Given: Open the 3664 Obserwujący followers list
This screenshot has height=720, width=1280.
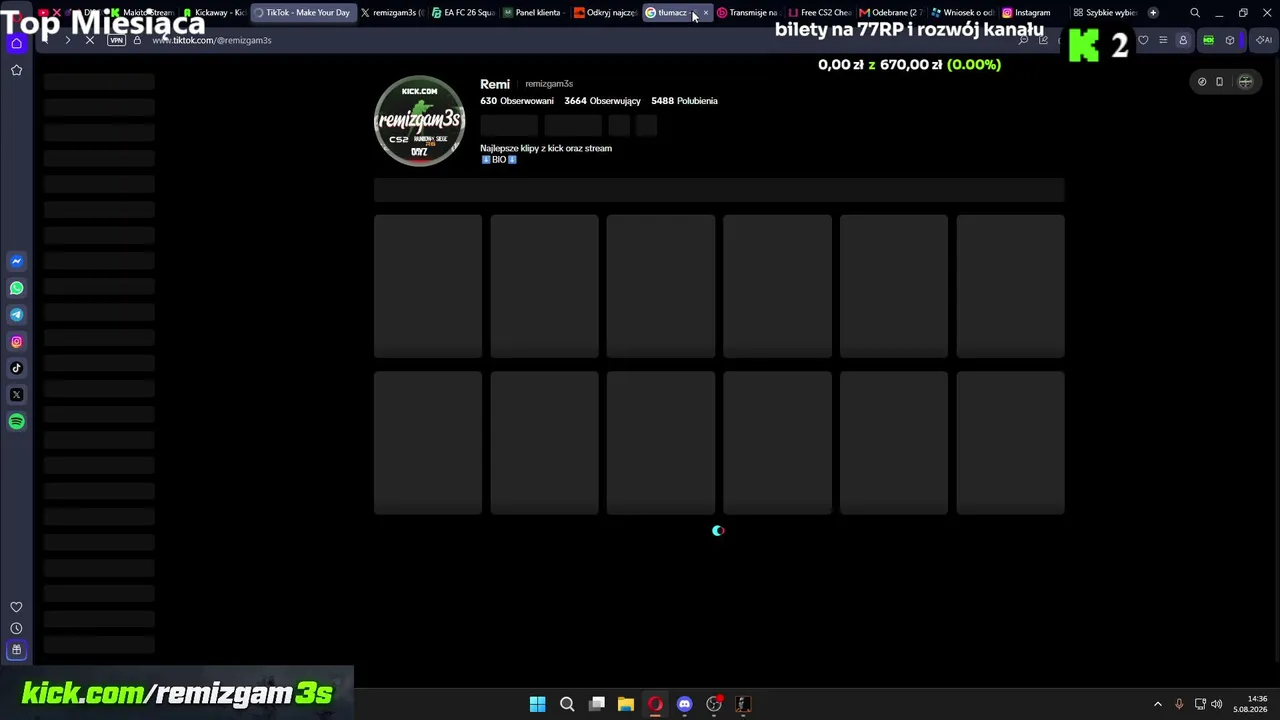Looking at the screenshot, I should click(602, 101).
